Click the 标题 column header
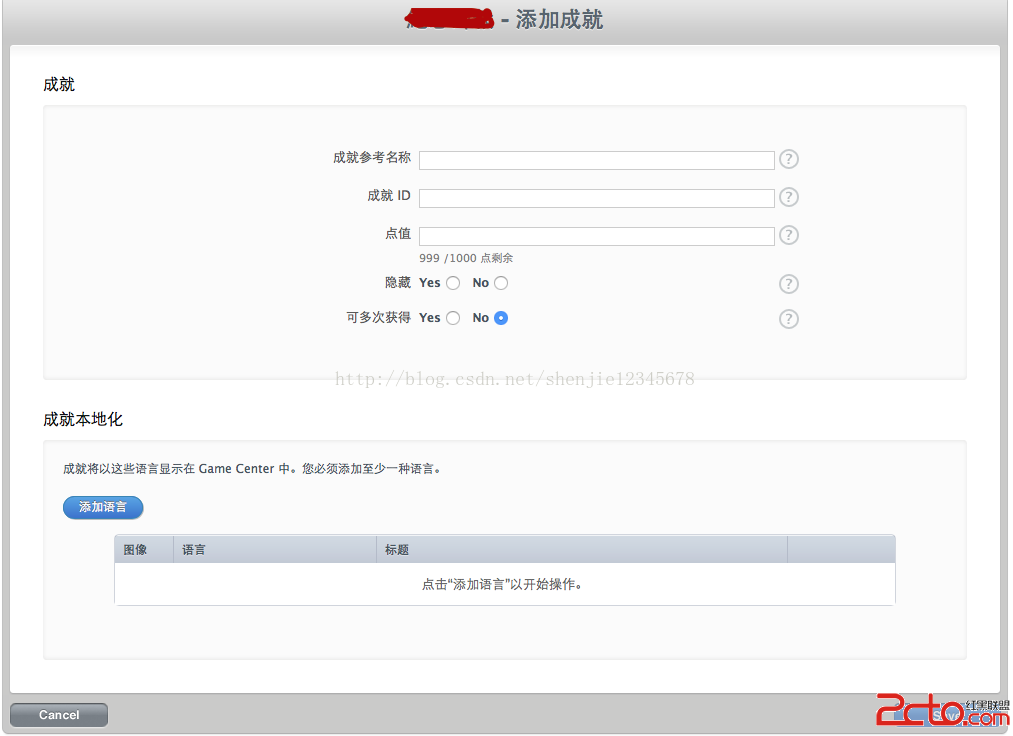Image resolution: width=1013 pixels, height=736 pixels. coord(581,549)
